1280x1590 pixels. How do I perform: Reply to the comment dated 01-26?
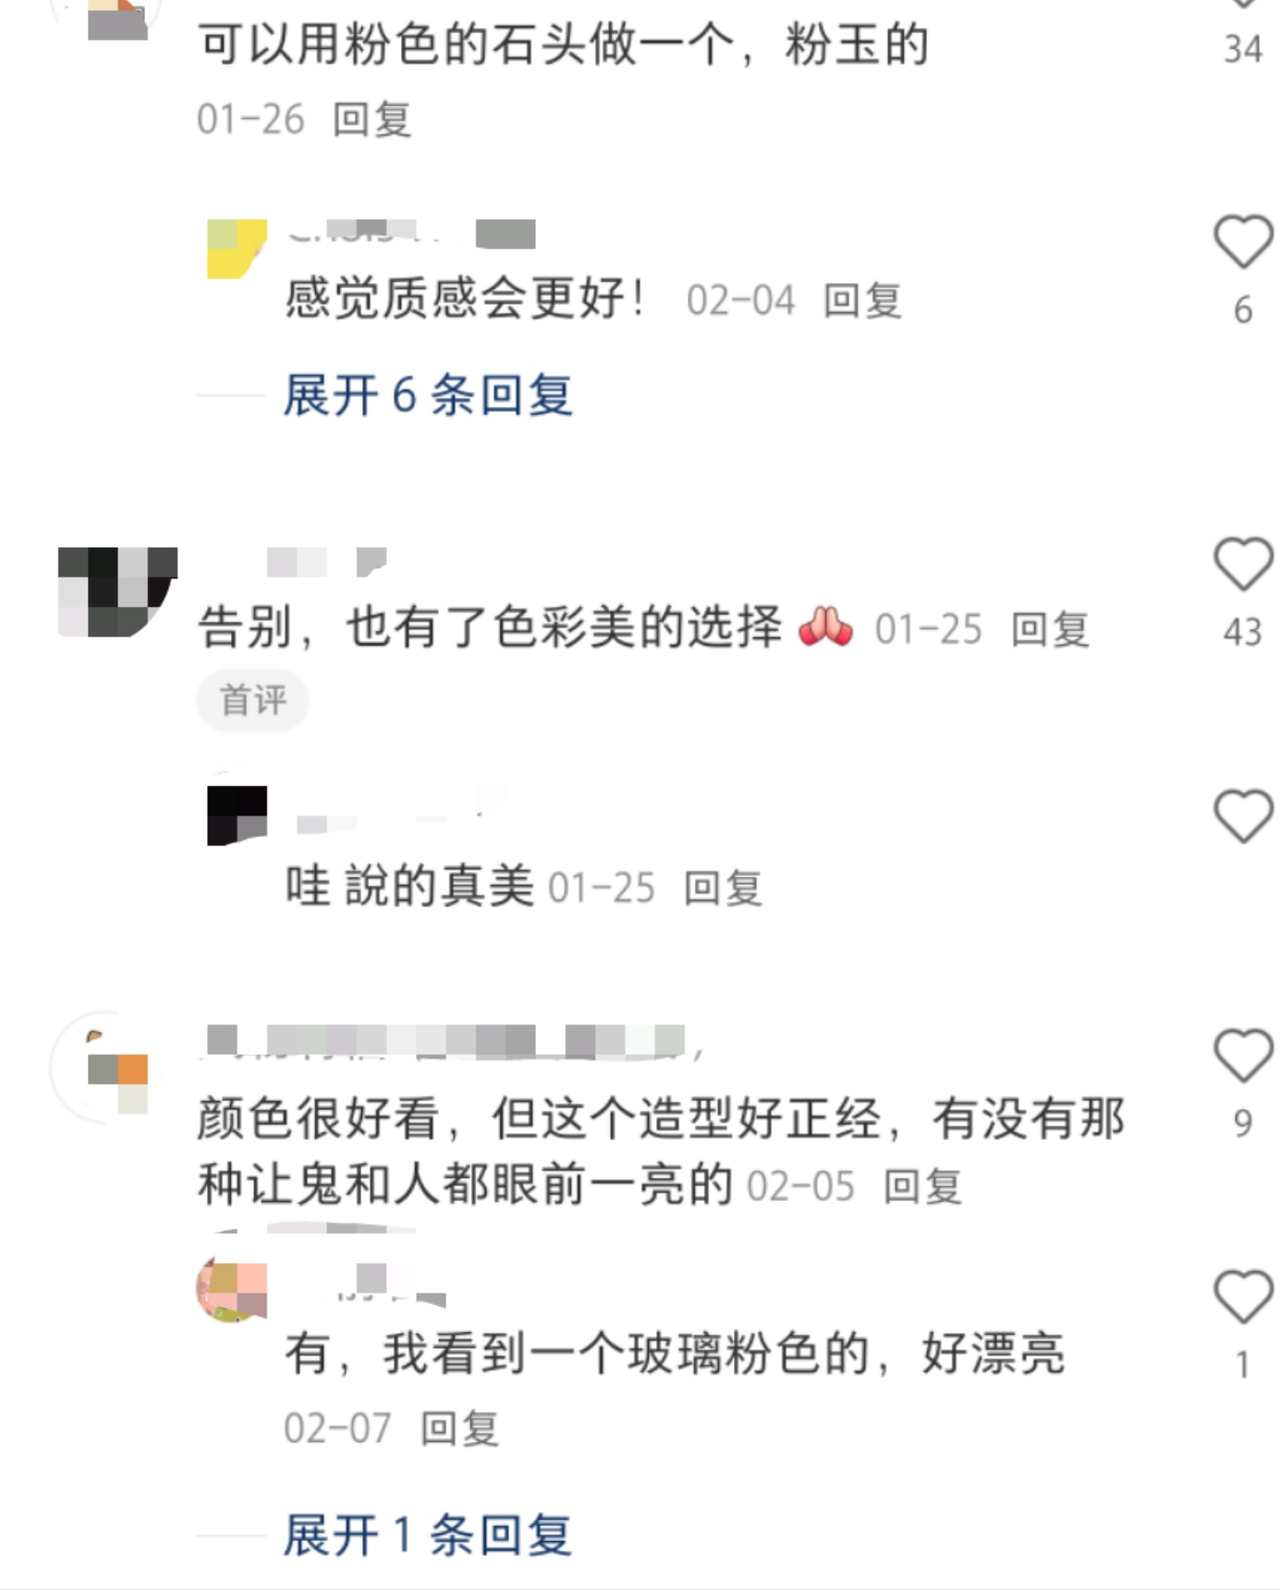tap(372, 120)
